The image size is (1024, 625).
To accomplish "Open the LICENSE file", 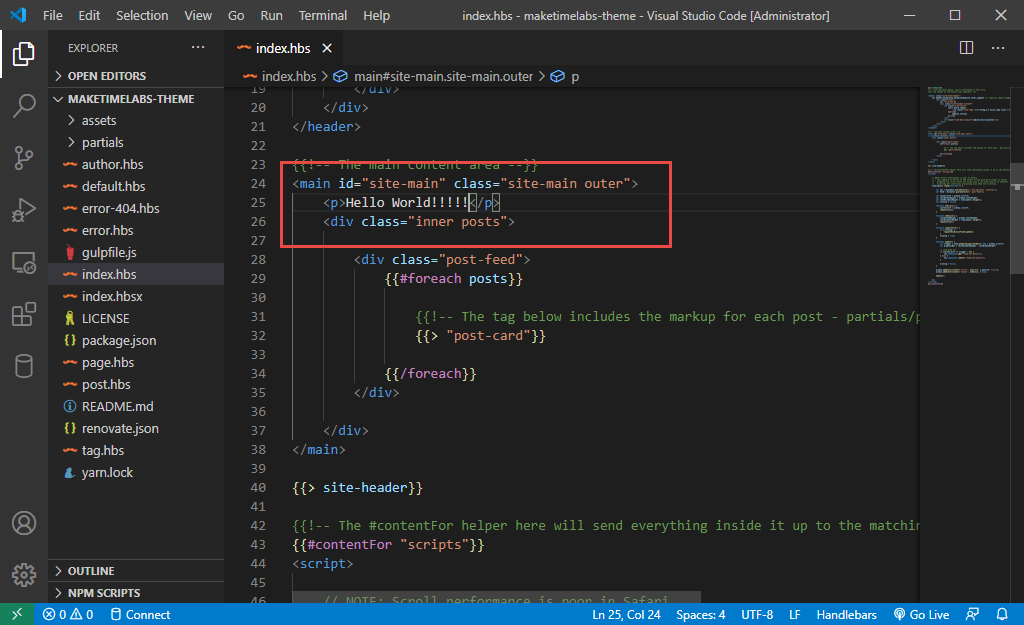I will pyautogui.click(x=136, y=319).
